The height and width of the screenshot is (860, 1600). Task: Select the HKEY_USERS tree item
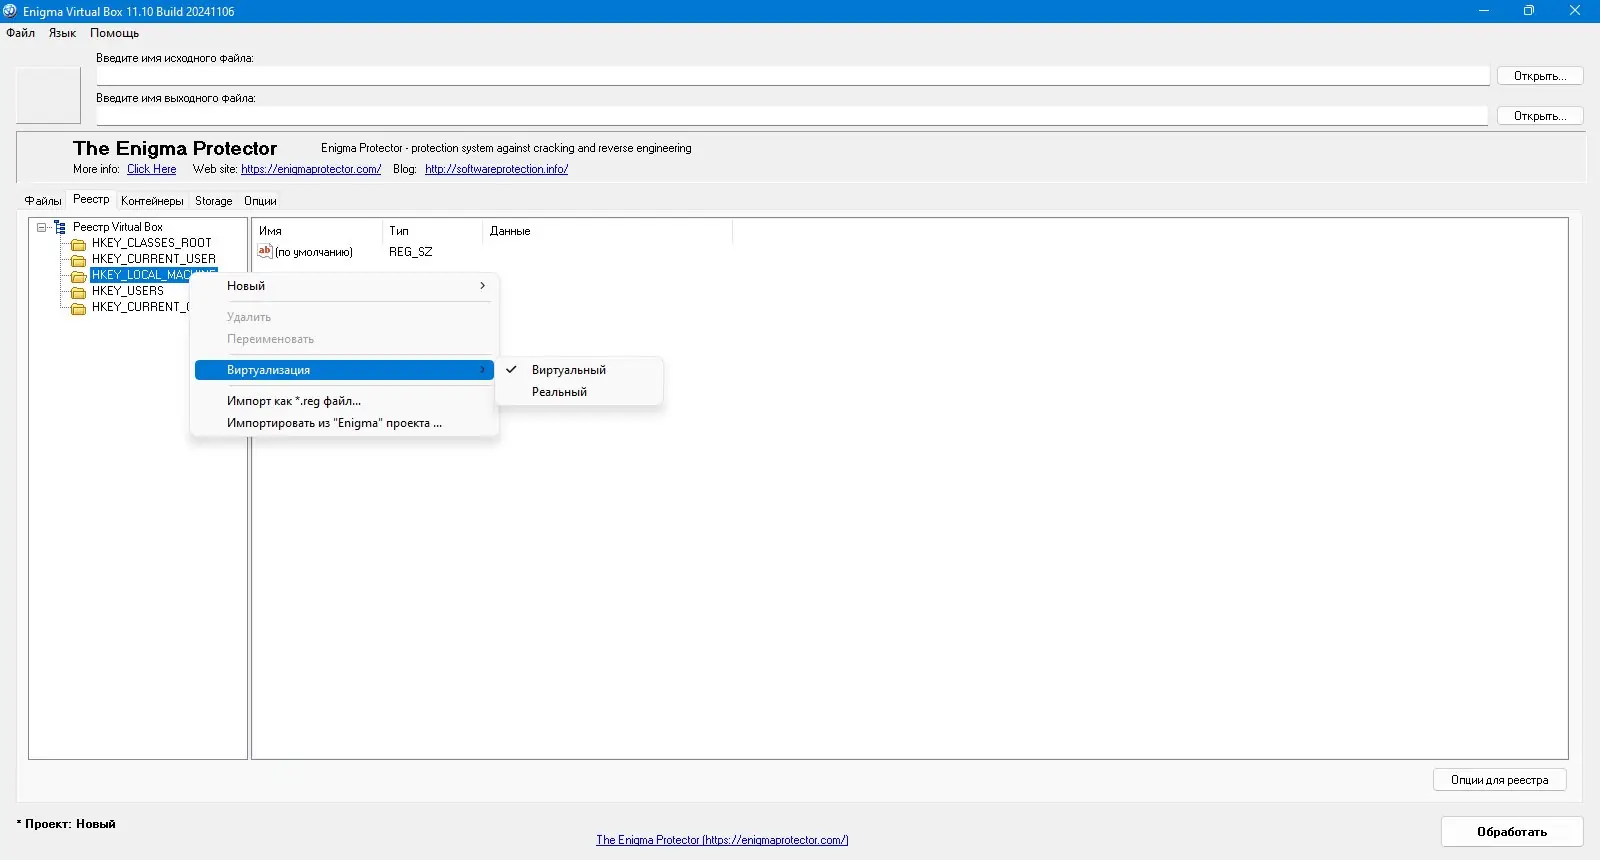[128, 291]
